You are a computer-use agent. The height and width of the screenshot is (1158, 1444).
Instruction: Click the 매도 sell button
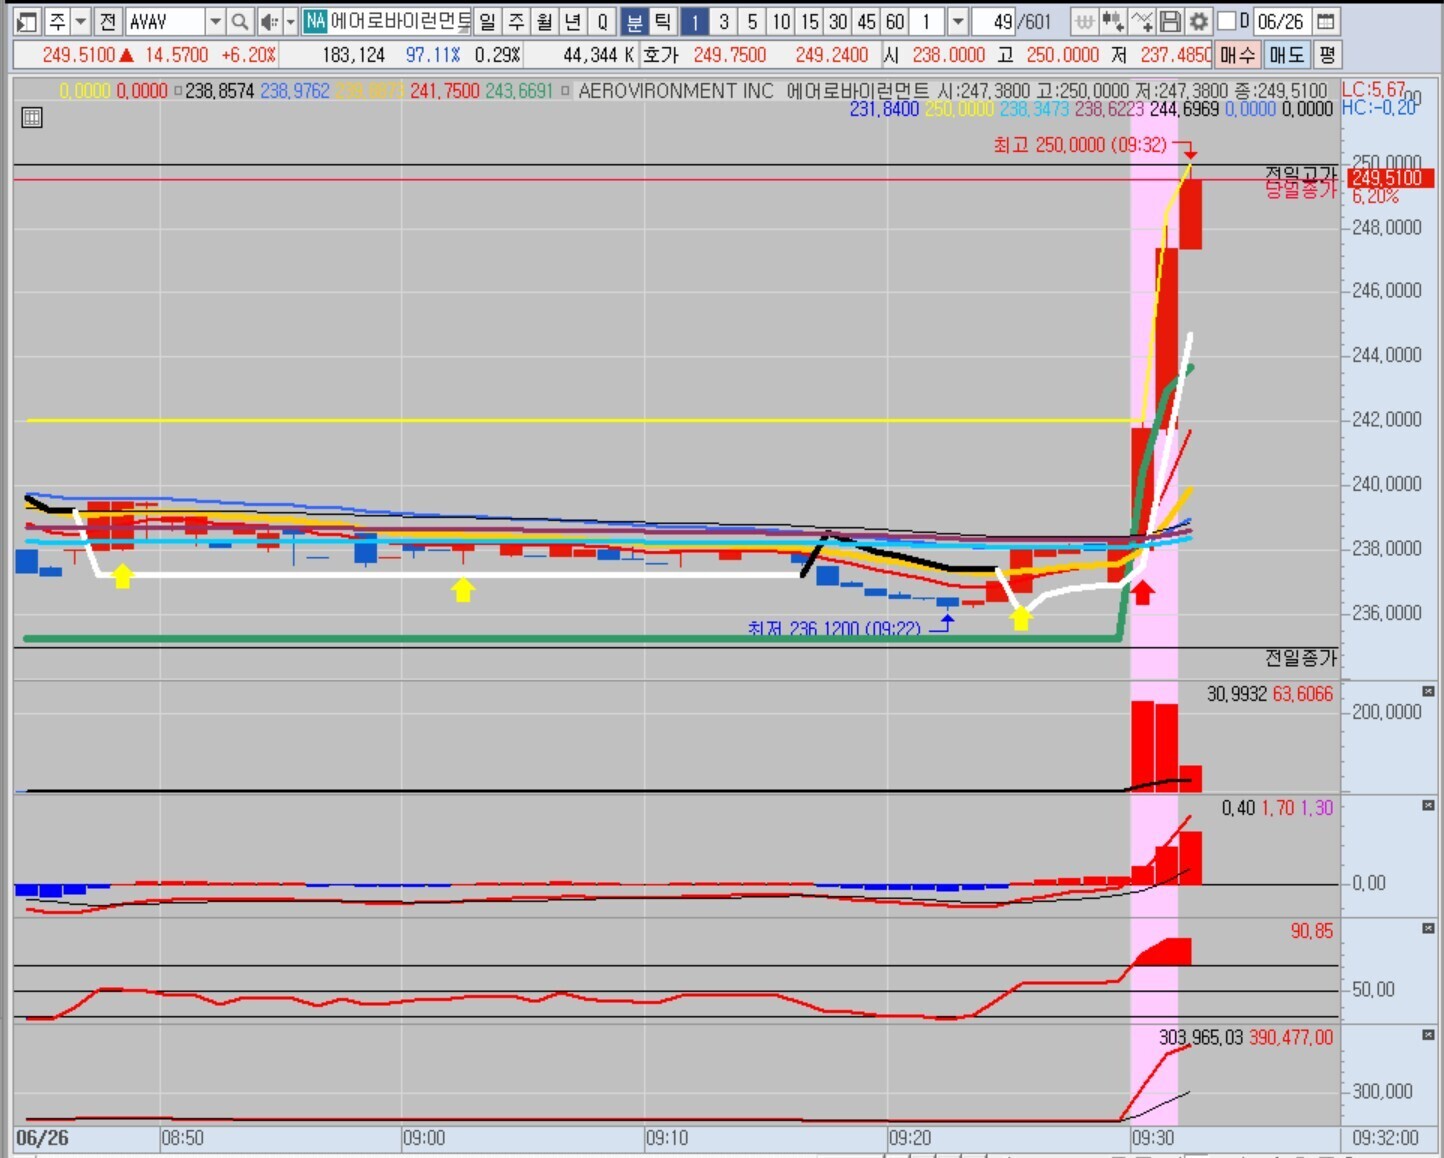pyautogui.click(x=1287, y=55)
